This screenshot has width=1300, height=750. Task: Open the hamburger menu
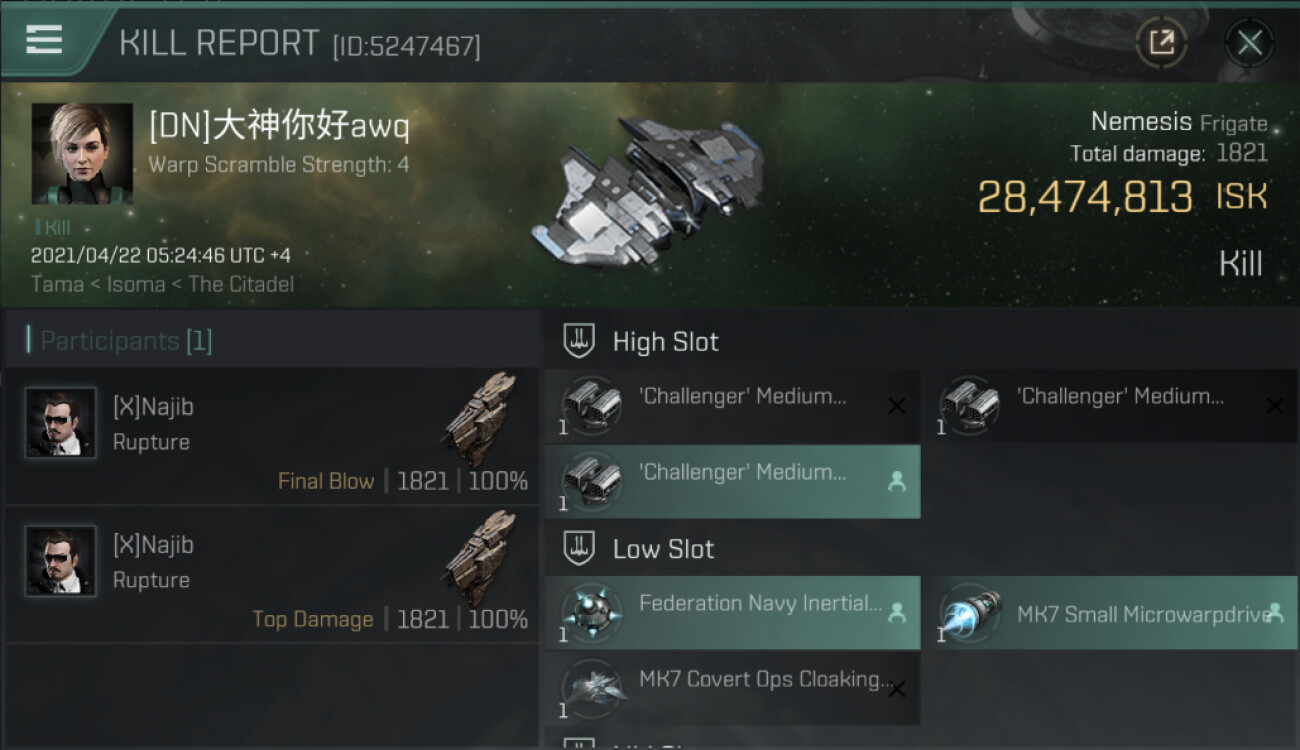point(45,39)
